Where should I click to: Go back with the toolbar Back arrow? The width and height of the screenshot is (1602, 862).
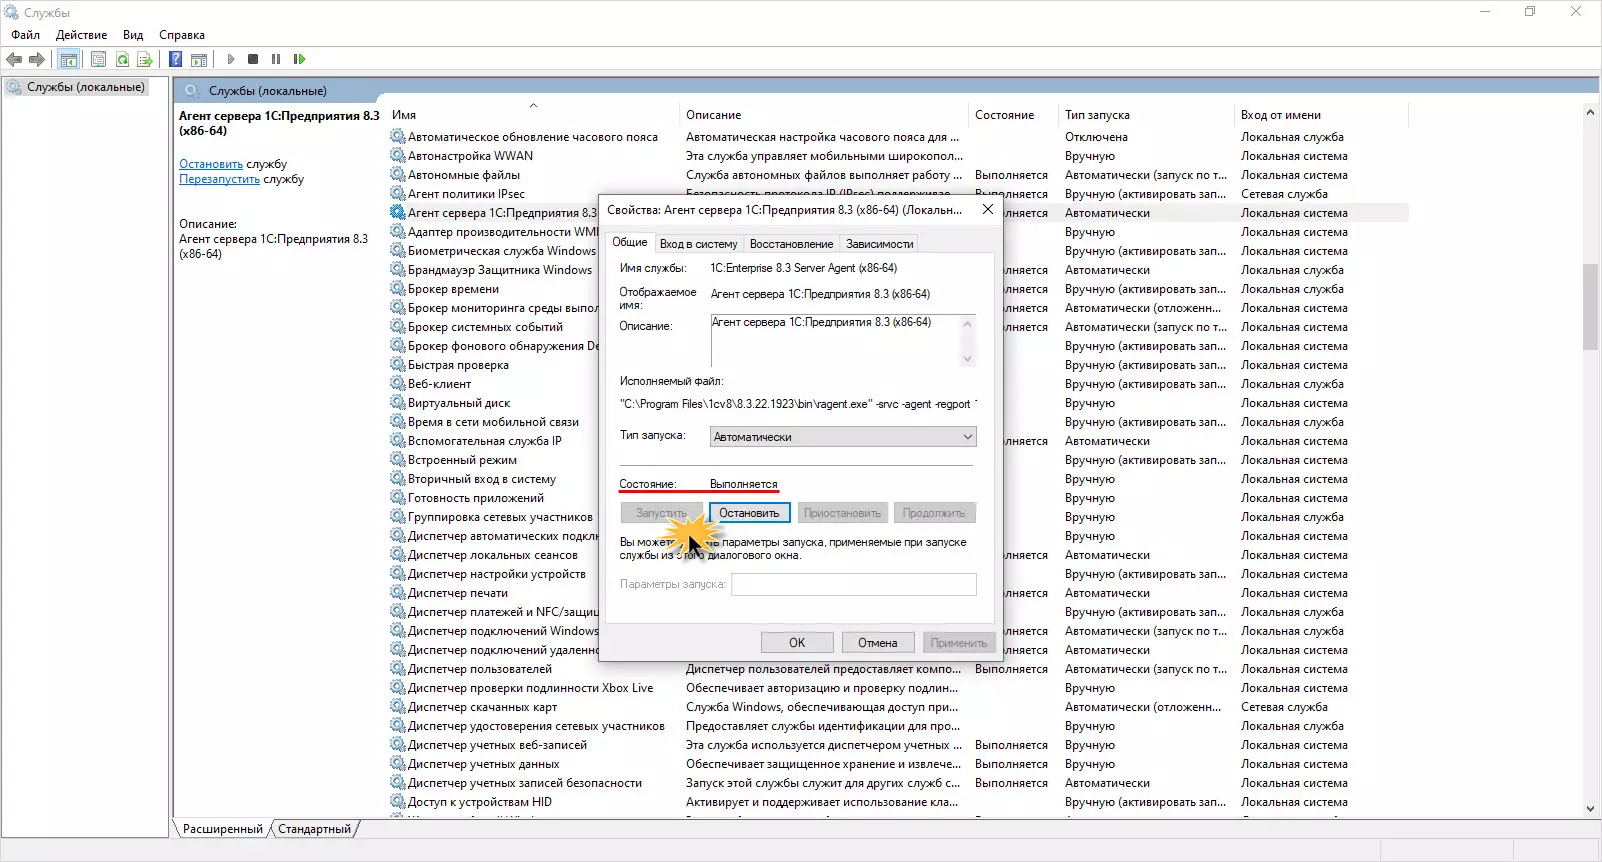click(14, 59)
